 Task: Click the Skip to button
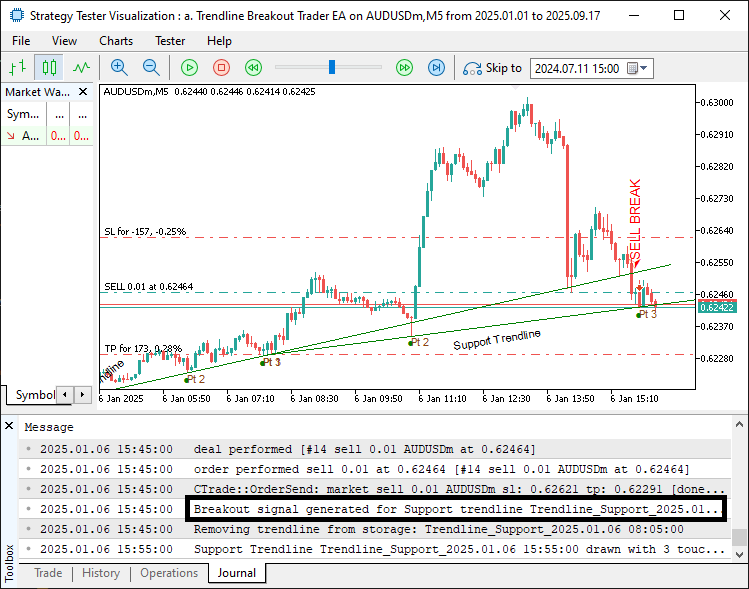pos(492,68)
